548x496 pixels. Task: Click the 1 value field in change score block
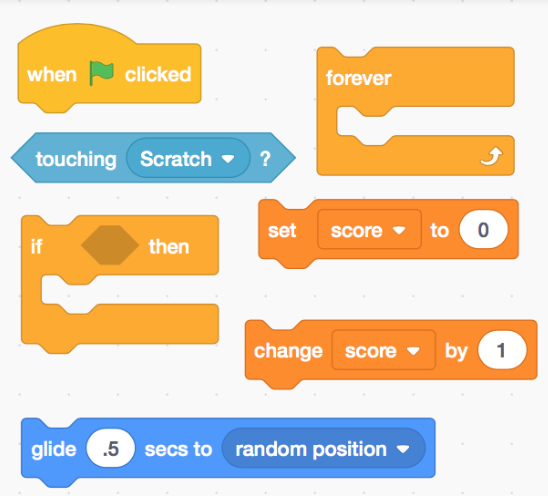click(502, 350)
